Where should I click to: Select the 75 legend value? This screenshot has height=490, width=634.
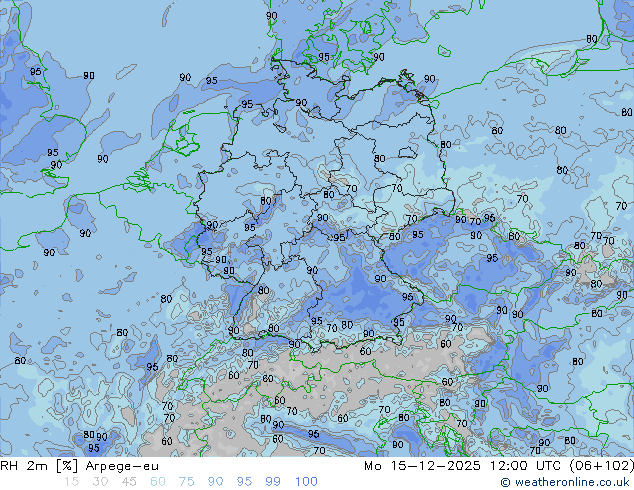[x=186, y=482]
